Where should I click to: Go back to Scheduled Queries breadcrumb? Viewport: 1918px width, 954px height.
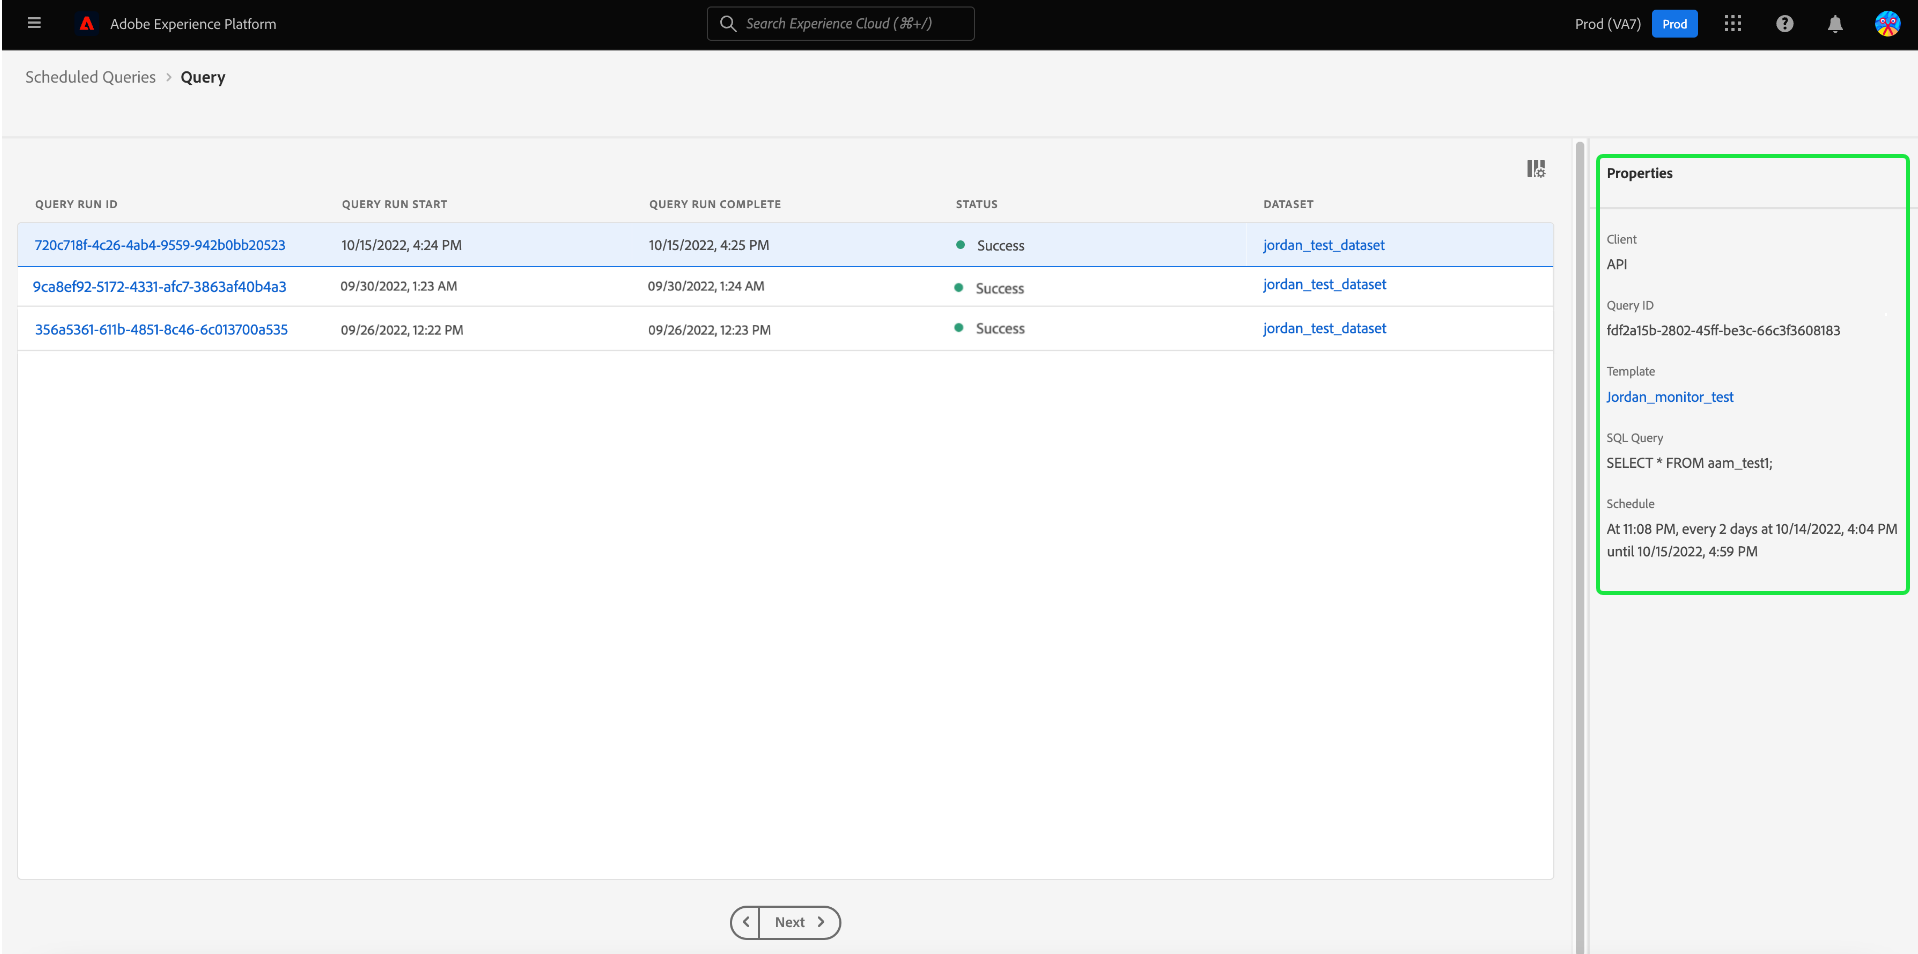[x=90, y=77]
